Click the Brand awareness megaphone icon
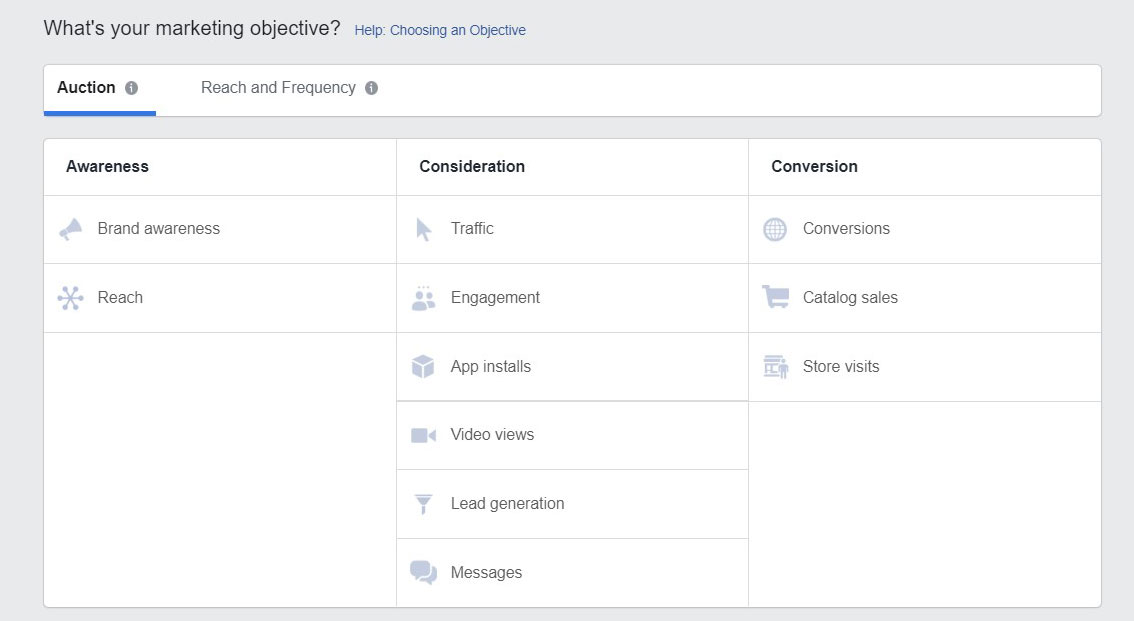Image resolution: width=1134 pixels, height=621 pixels. click(70, 229)
